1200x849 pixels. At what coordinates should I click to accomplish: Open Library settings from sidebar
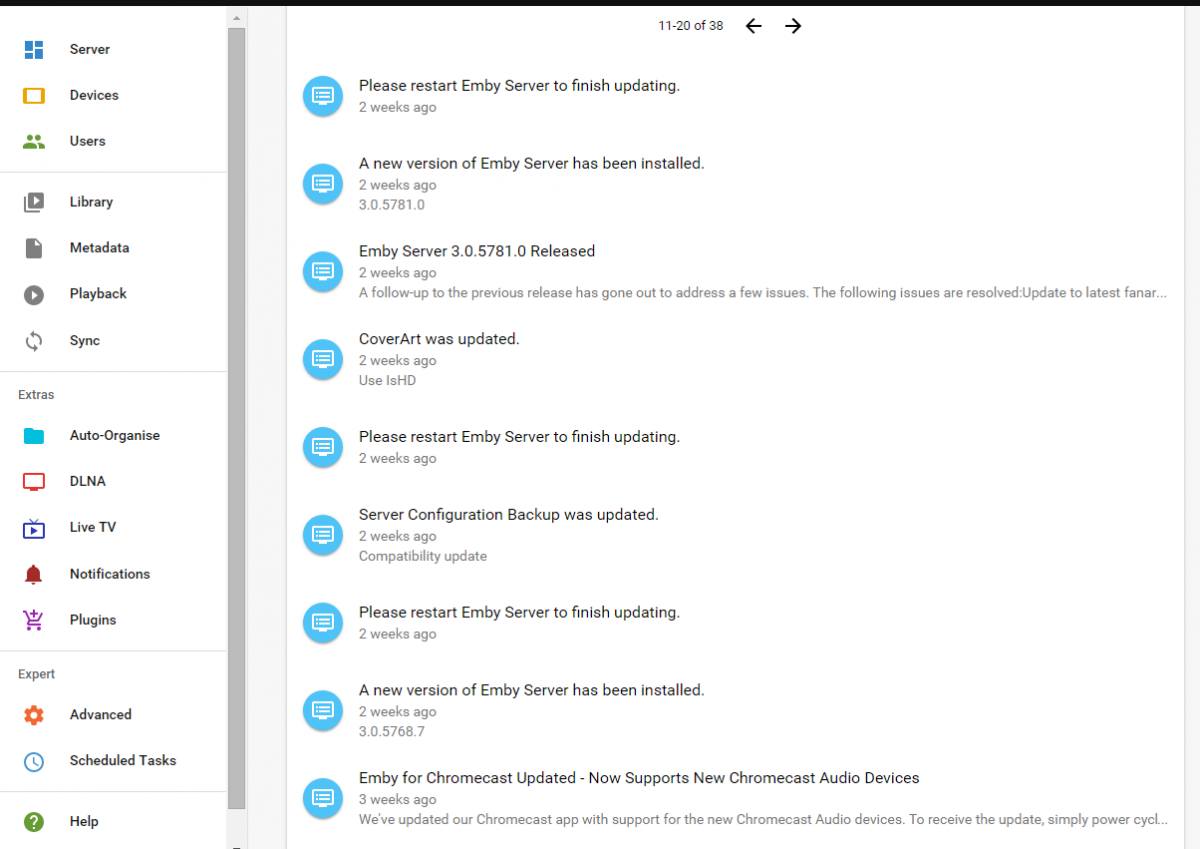tap(91, 202)
